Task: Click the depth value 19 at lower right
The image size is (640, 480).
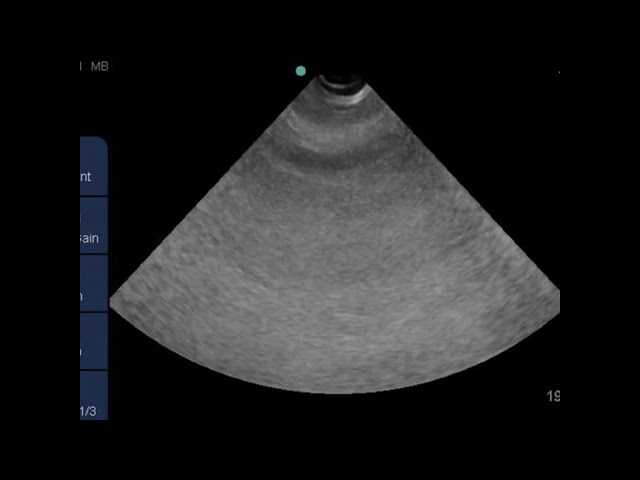Action: pos(553,396)
